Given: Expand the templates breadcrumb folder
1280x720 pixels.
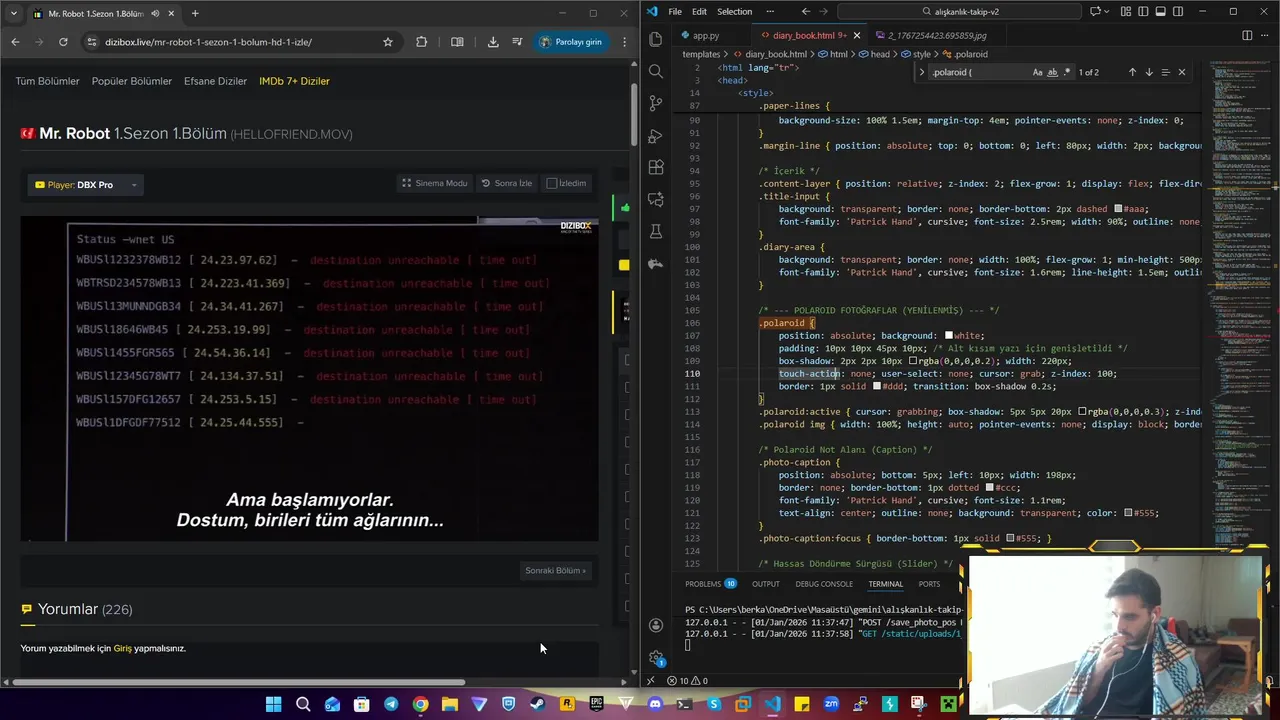Looking at the screenshot, I should tap(701, 54).
